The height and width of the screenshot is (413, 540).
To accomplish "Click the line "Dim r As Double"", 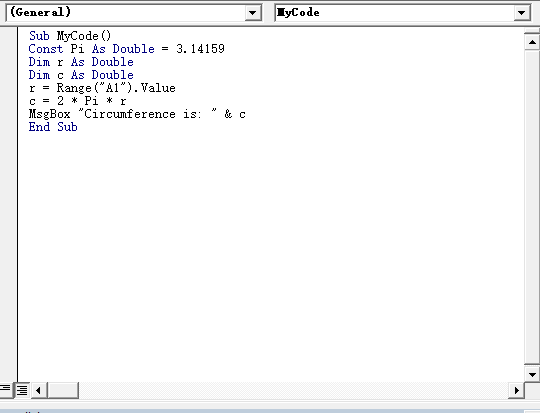I will [x=81, y=62].
